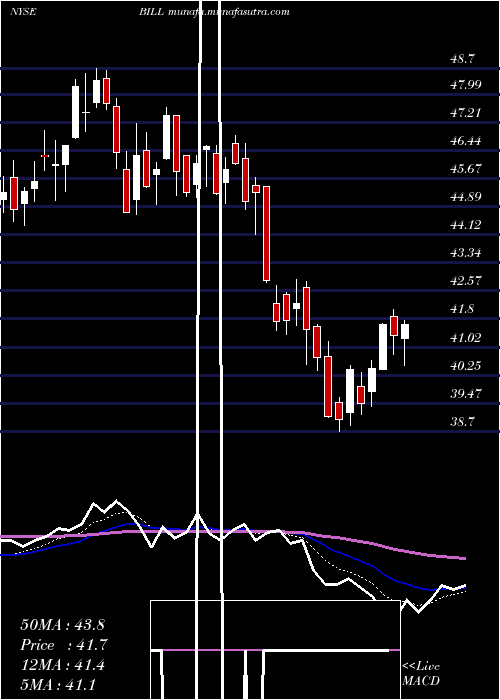Screen dimensions: 500x700
Task: Click the 44.12 price axis label
Action: 466,225
